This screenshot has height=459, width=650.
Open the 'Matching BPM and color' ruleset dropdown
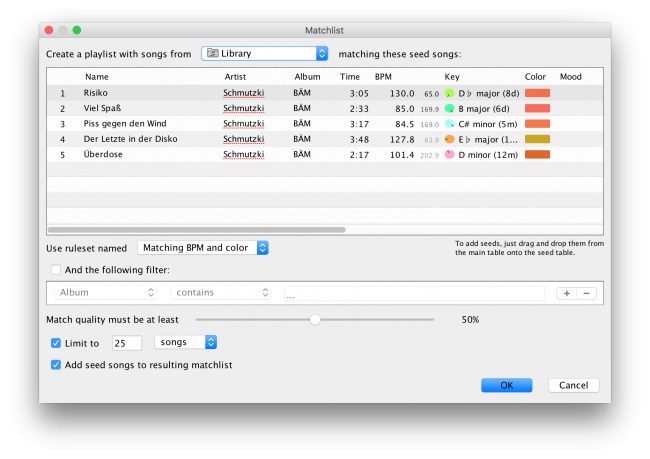coord(203,248)
